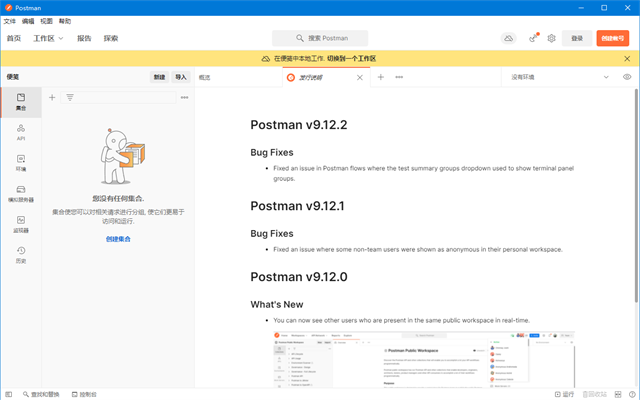Viewport: 640px width, 400px height.
Task: Click the 新建 (New) button
Action: pos(159,77)
